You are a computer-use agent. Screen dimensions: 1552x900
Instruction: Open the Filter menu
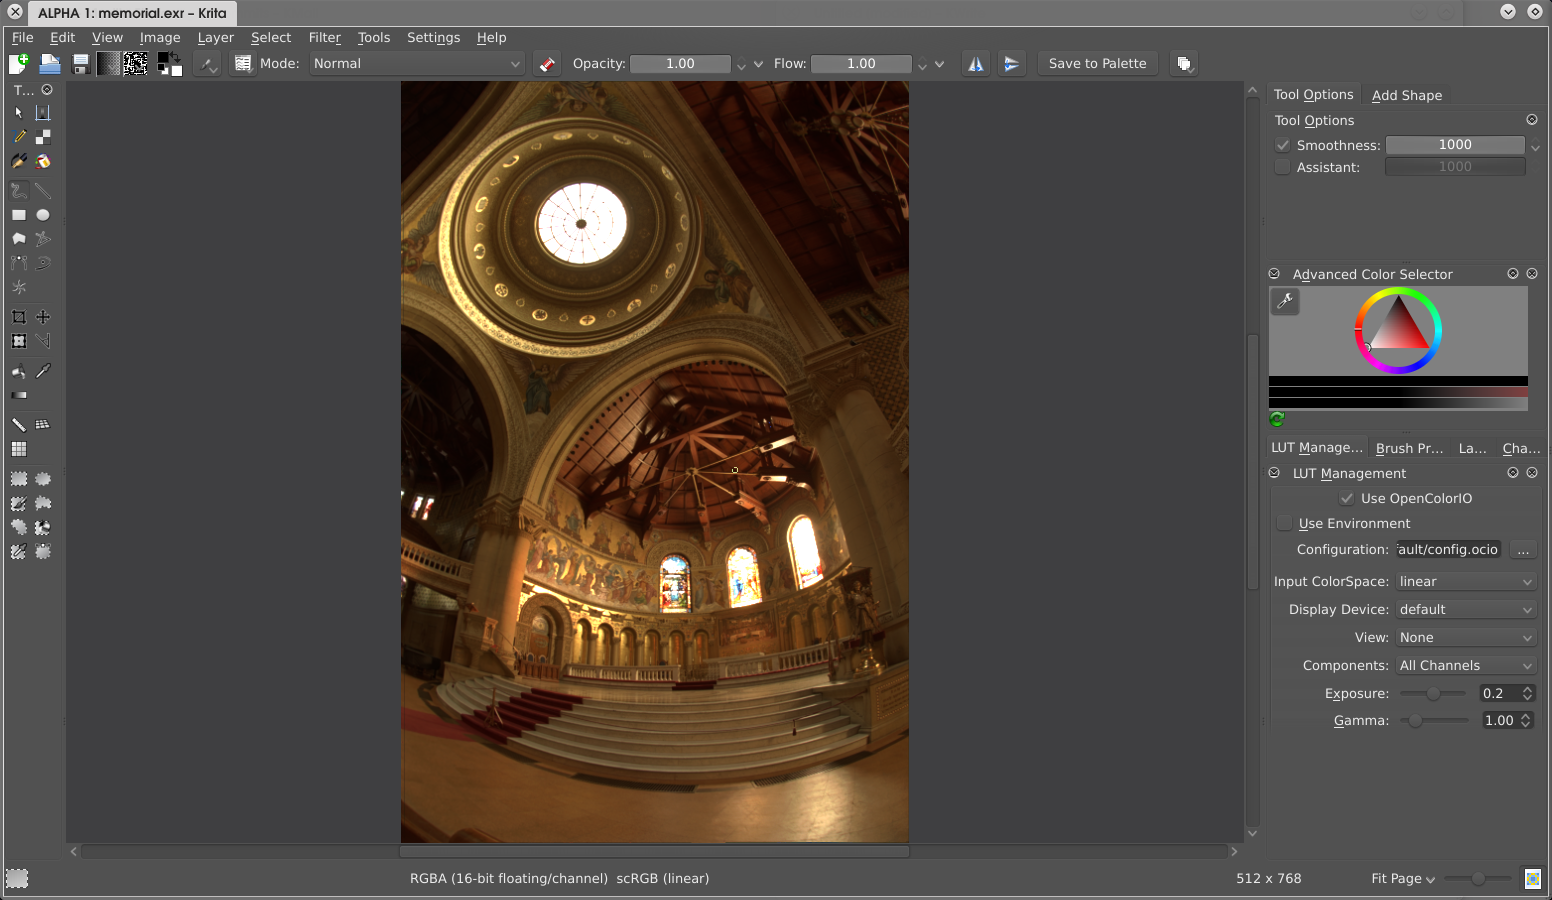click(x=324, y=38)
